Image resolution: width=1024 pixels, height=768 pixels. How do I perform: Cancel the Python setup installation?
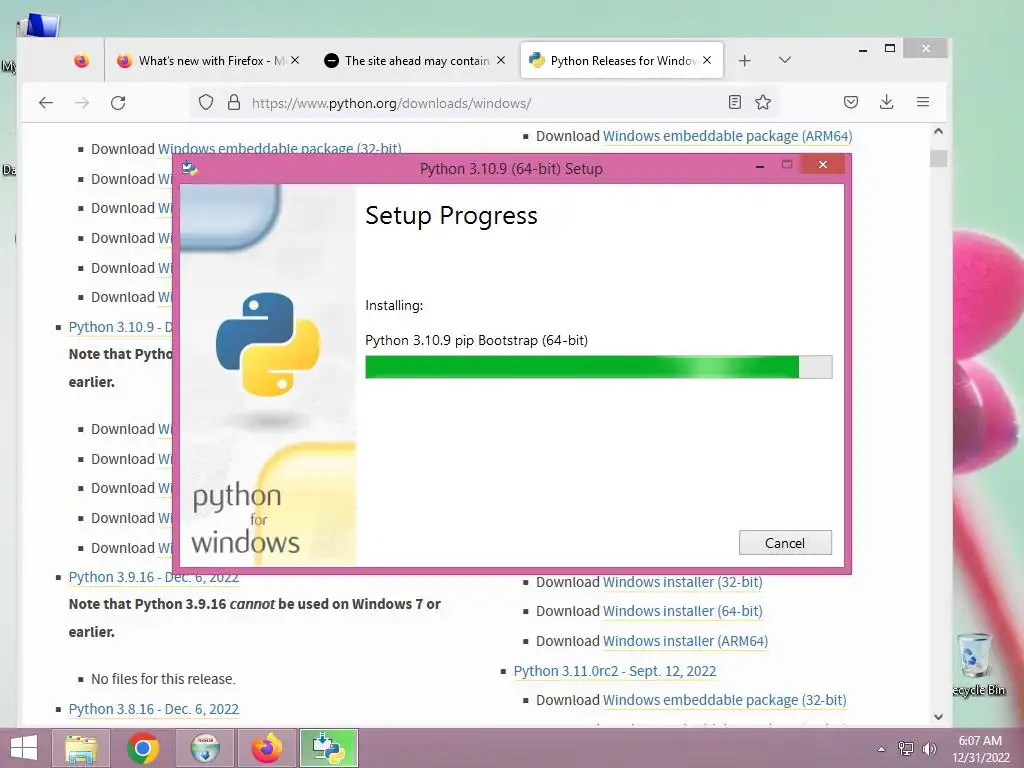click(x=785, y=543)
